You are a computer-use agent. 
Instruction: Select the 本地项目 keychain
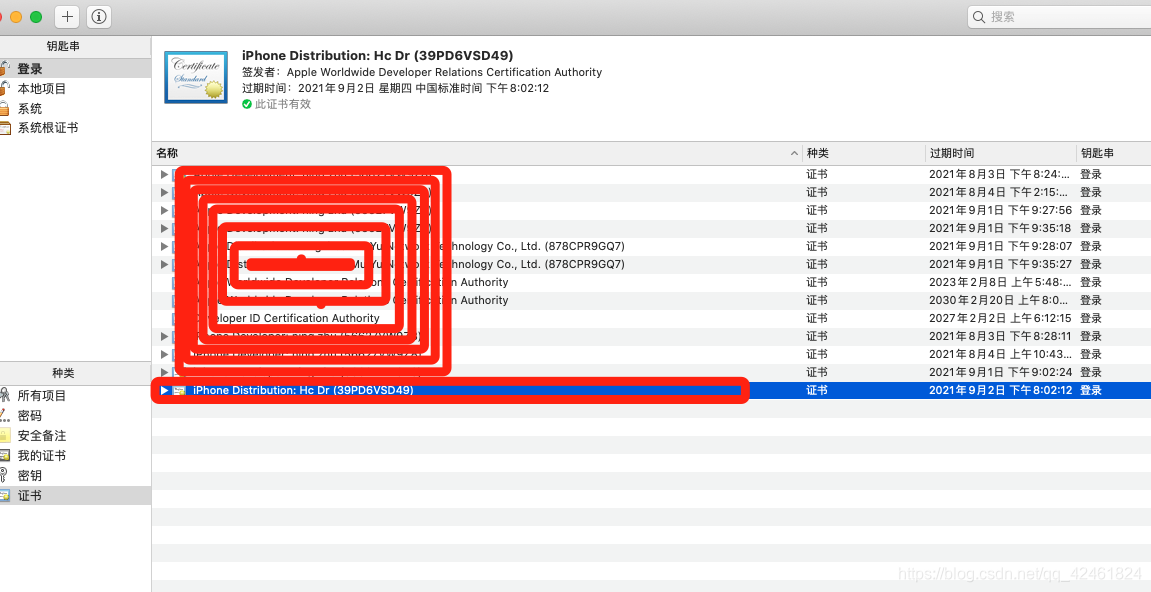(75, 89)
